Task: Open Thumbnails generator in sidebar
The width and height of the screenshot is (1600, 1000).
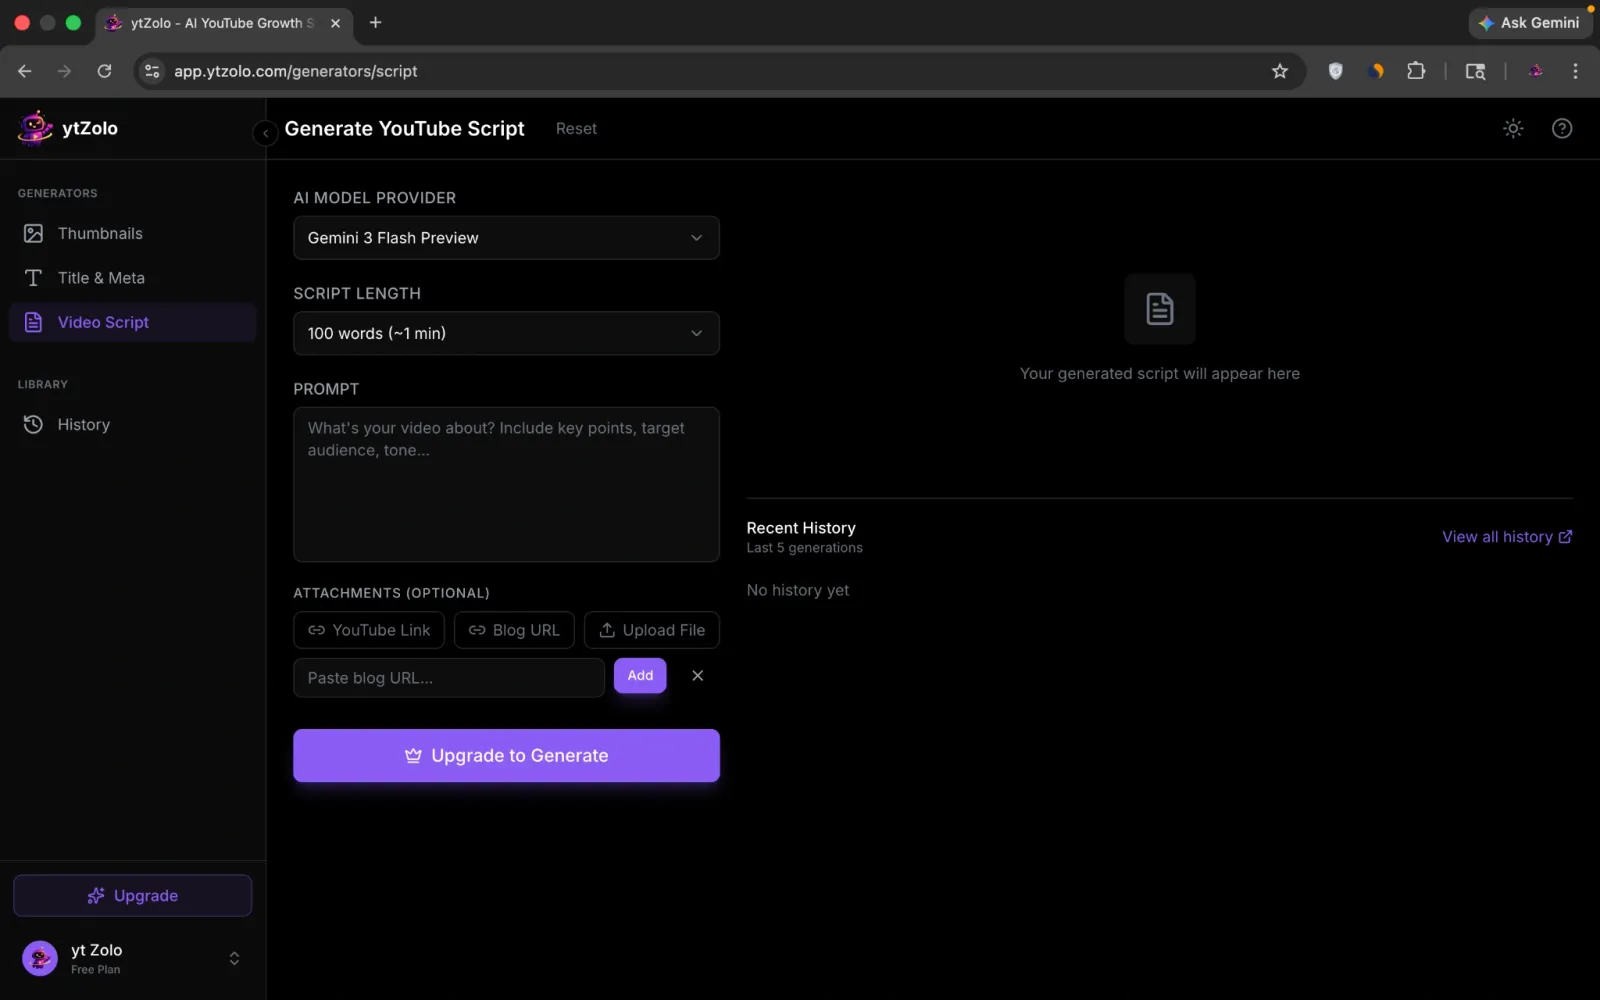Action: point(100,233)
